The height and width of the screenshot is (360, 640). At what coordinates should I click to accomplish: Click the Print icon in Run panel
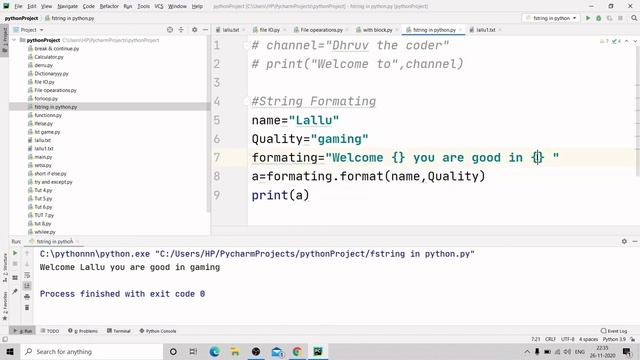click(27, 296)
